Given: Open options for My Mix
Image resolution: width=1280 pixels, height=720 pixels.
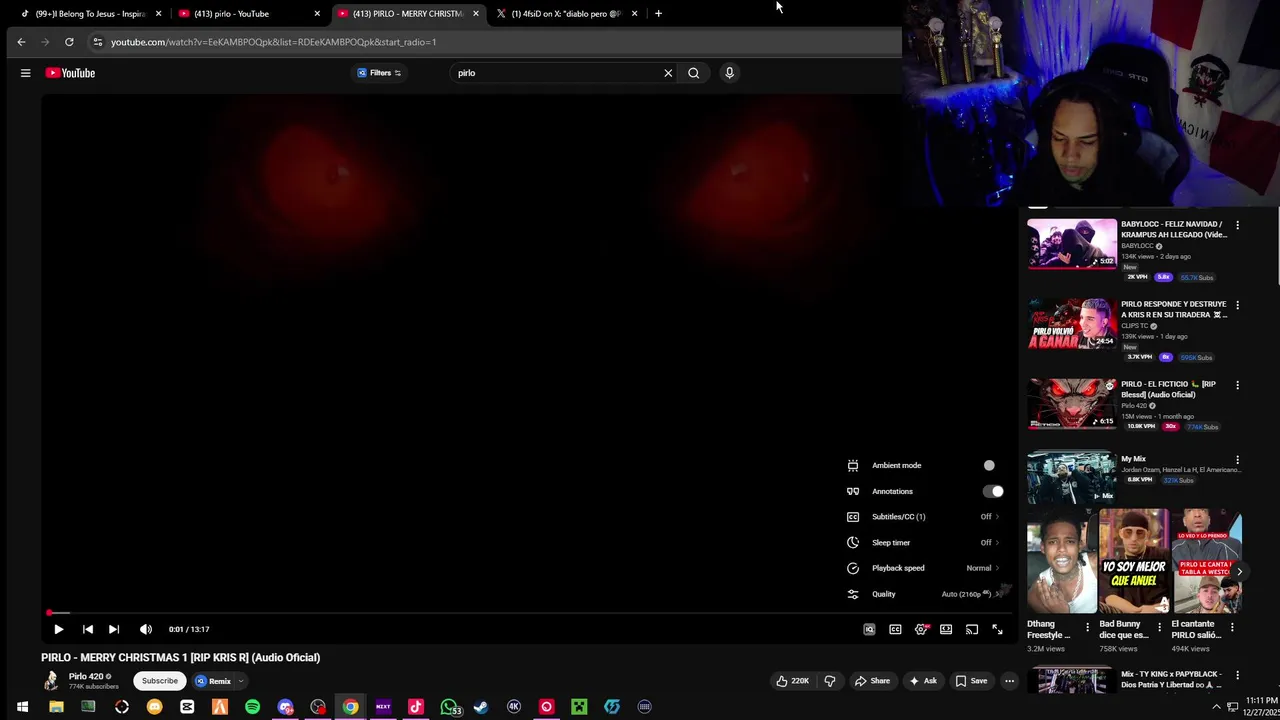Looking at the screenshot, I should [1237, 460].
